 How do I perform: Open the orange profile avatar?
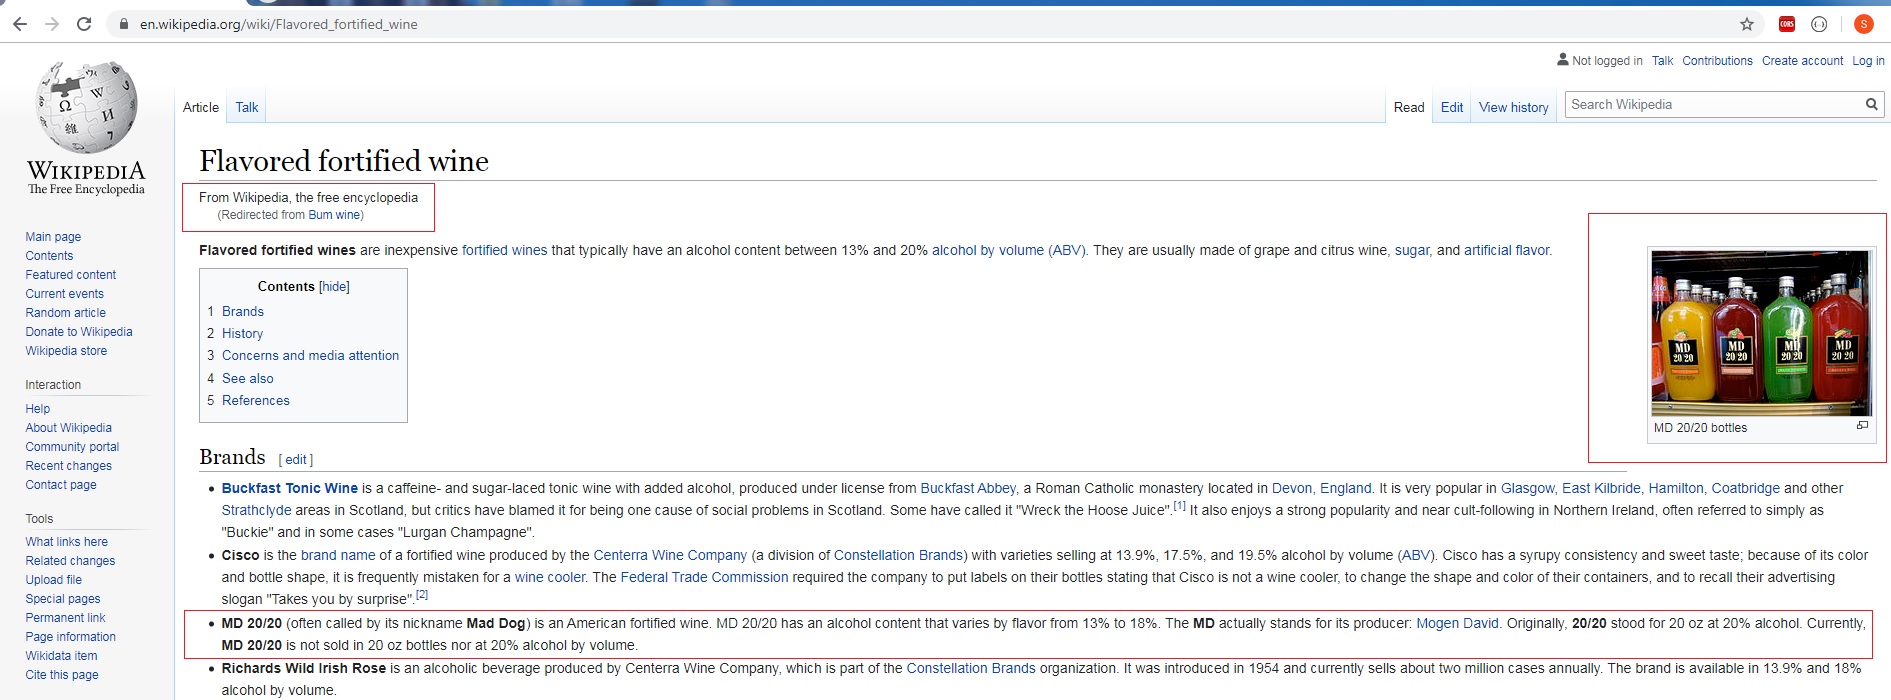[1863, 24]
